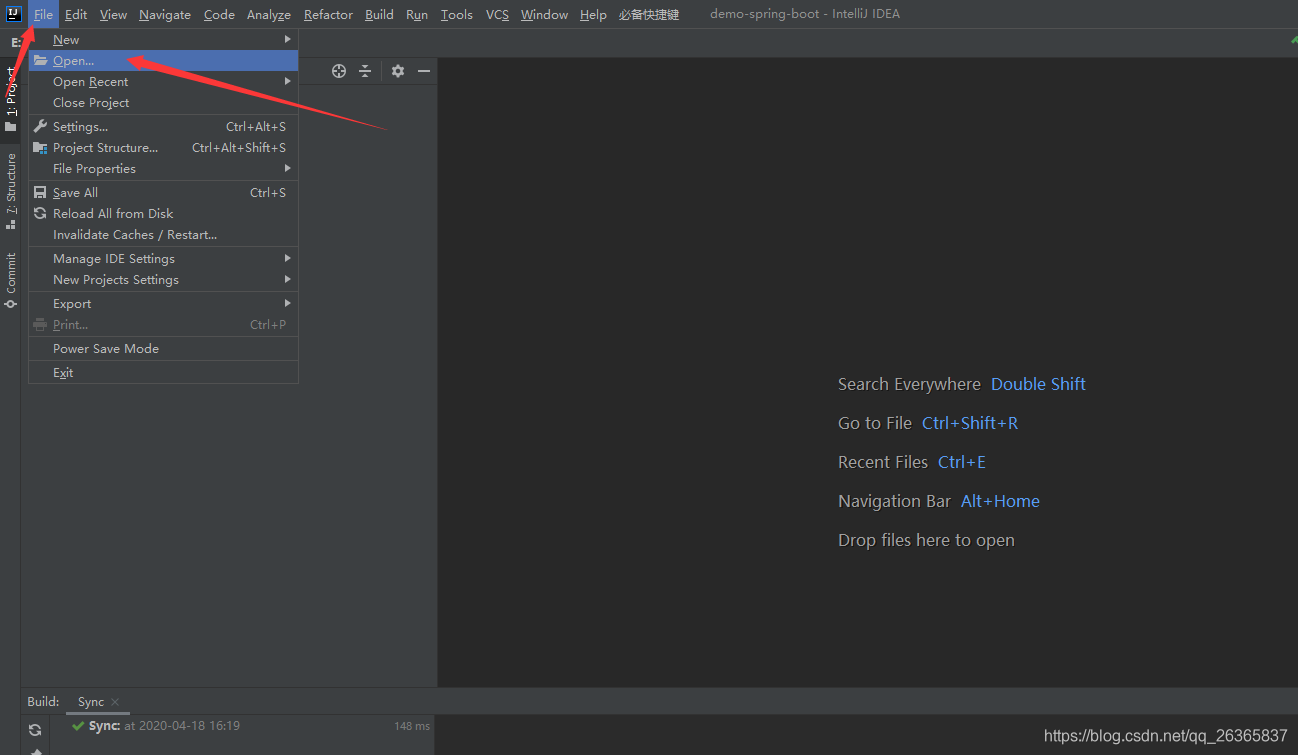This screenshot has height=755, width=1298.
Task: Open the Refactor menu
Action: point(328,15)
